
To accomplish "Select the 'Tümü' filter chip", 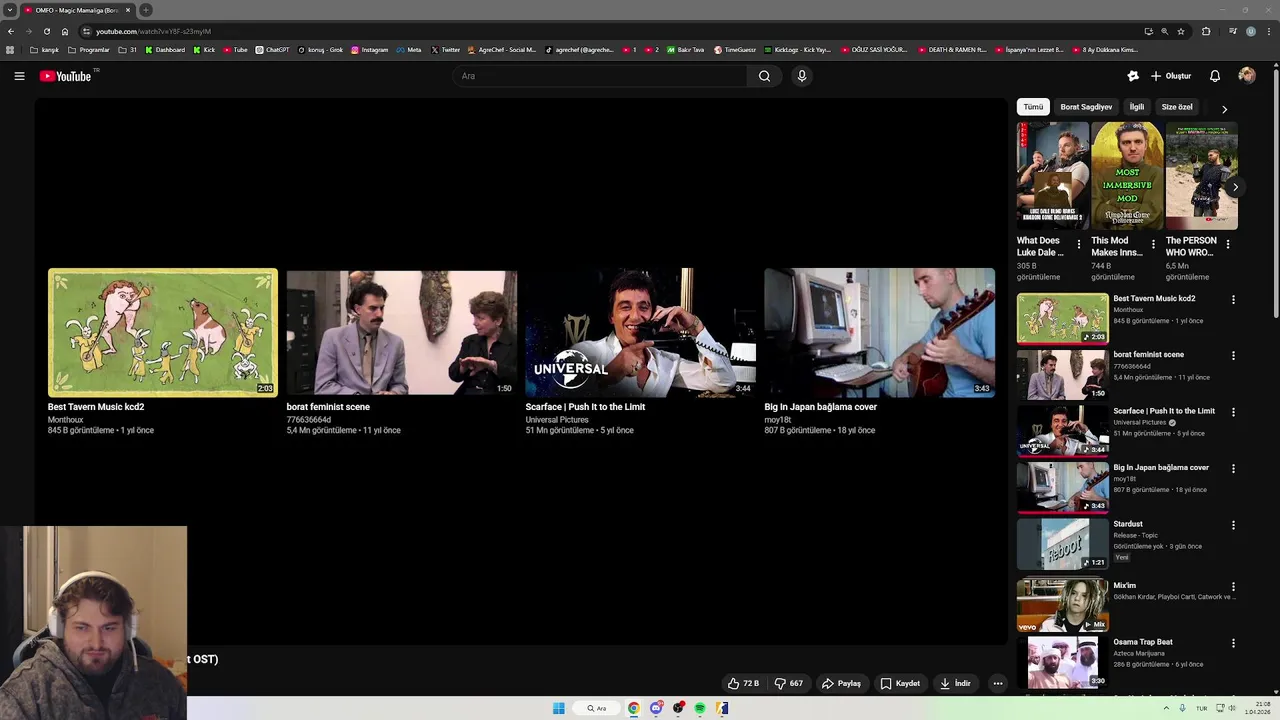I will (1033, 107).
